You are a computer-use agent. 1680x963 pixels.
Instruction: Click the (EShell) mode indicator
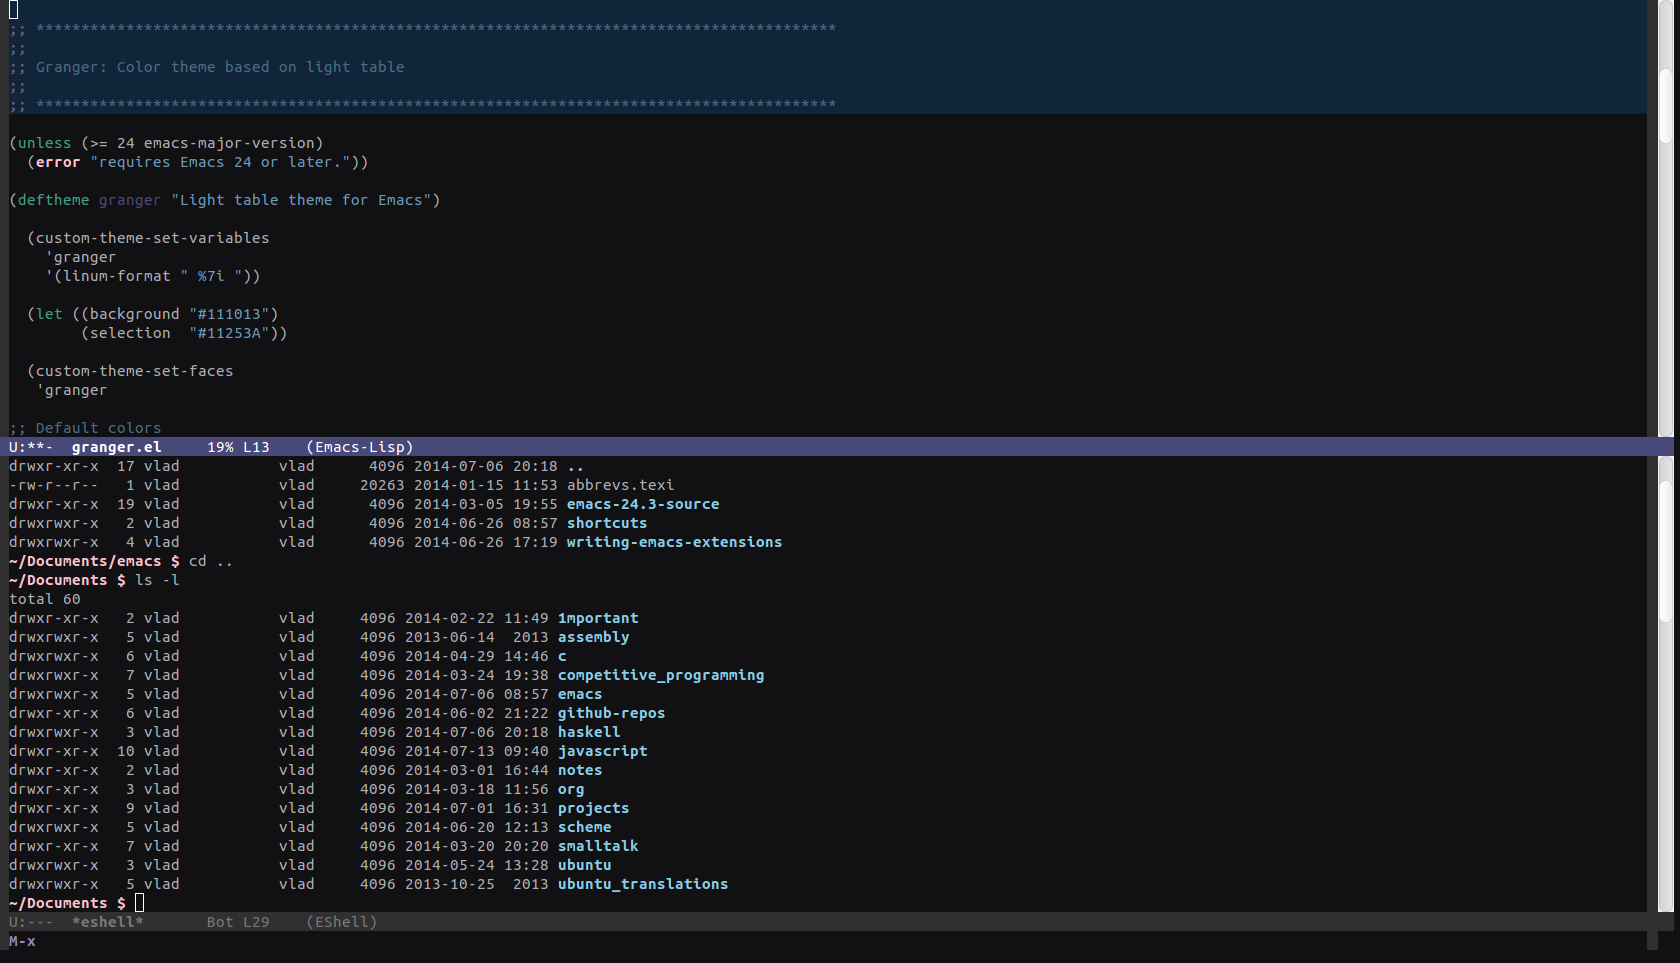coord(342,922)
